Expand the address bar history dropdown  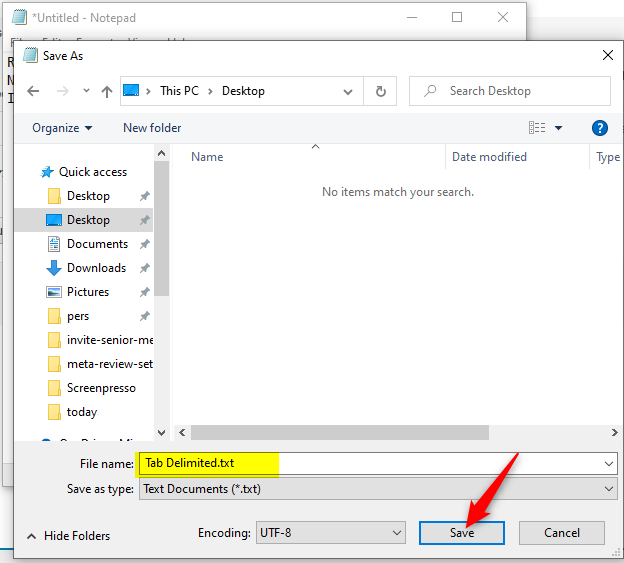[348, 92]
